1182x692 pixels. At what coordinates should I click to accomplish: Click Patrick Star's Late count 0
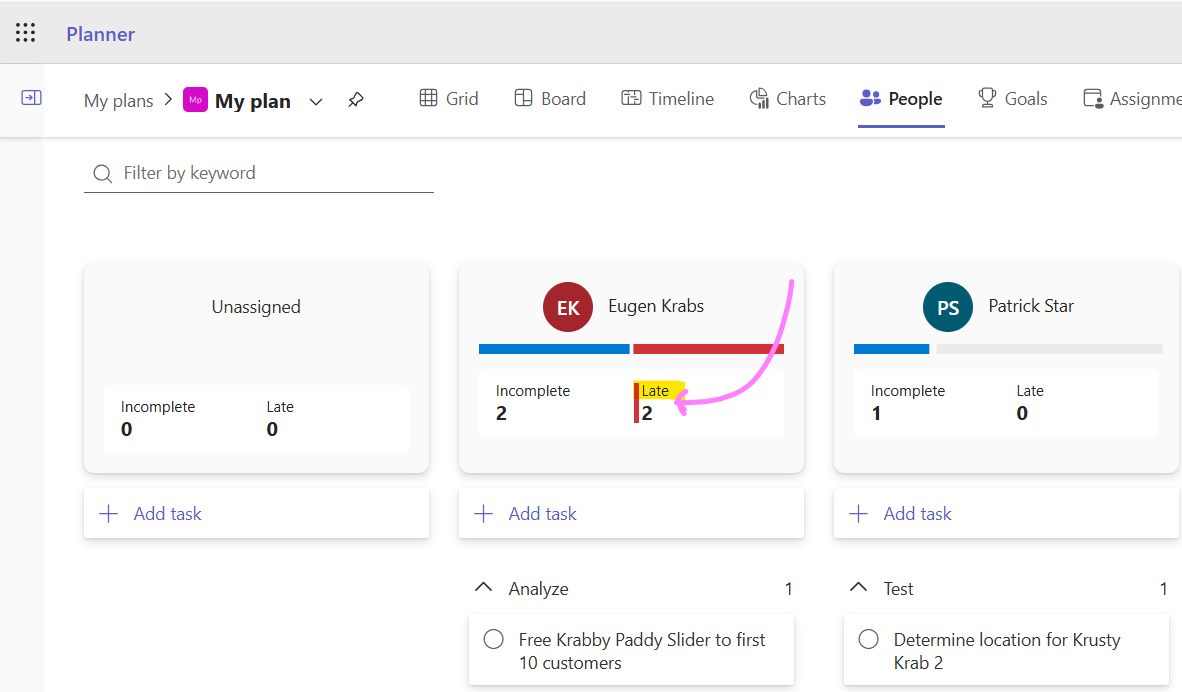click(x=1022, y=413)
